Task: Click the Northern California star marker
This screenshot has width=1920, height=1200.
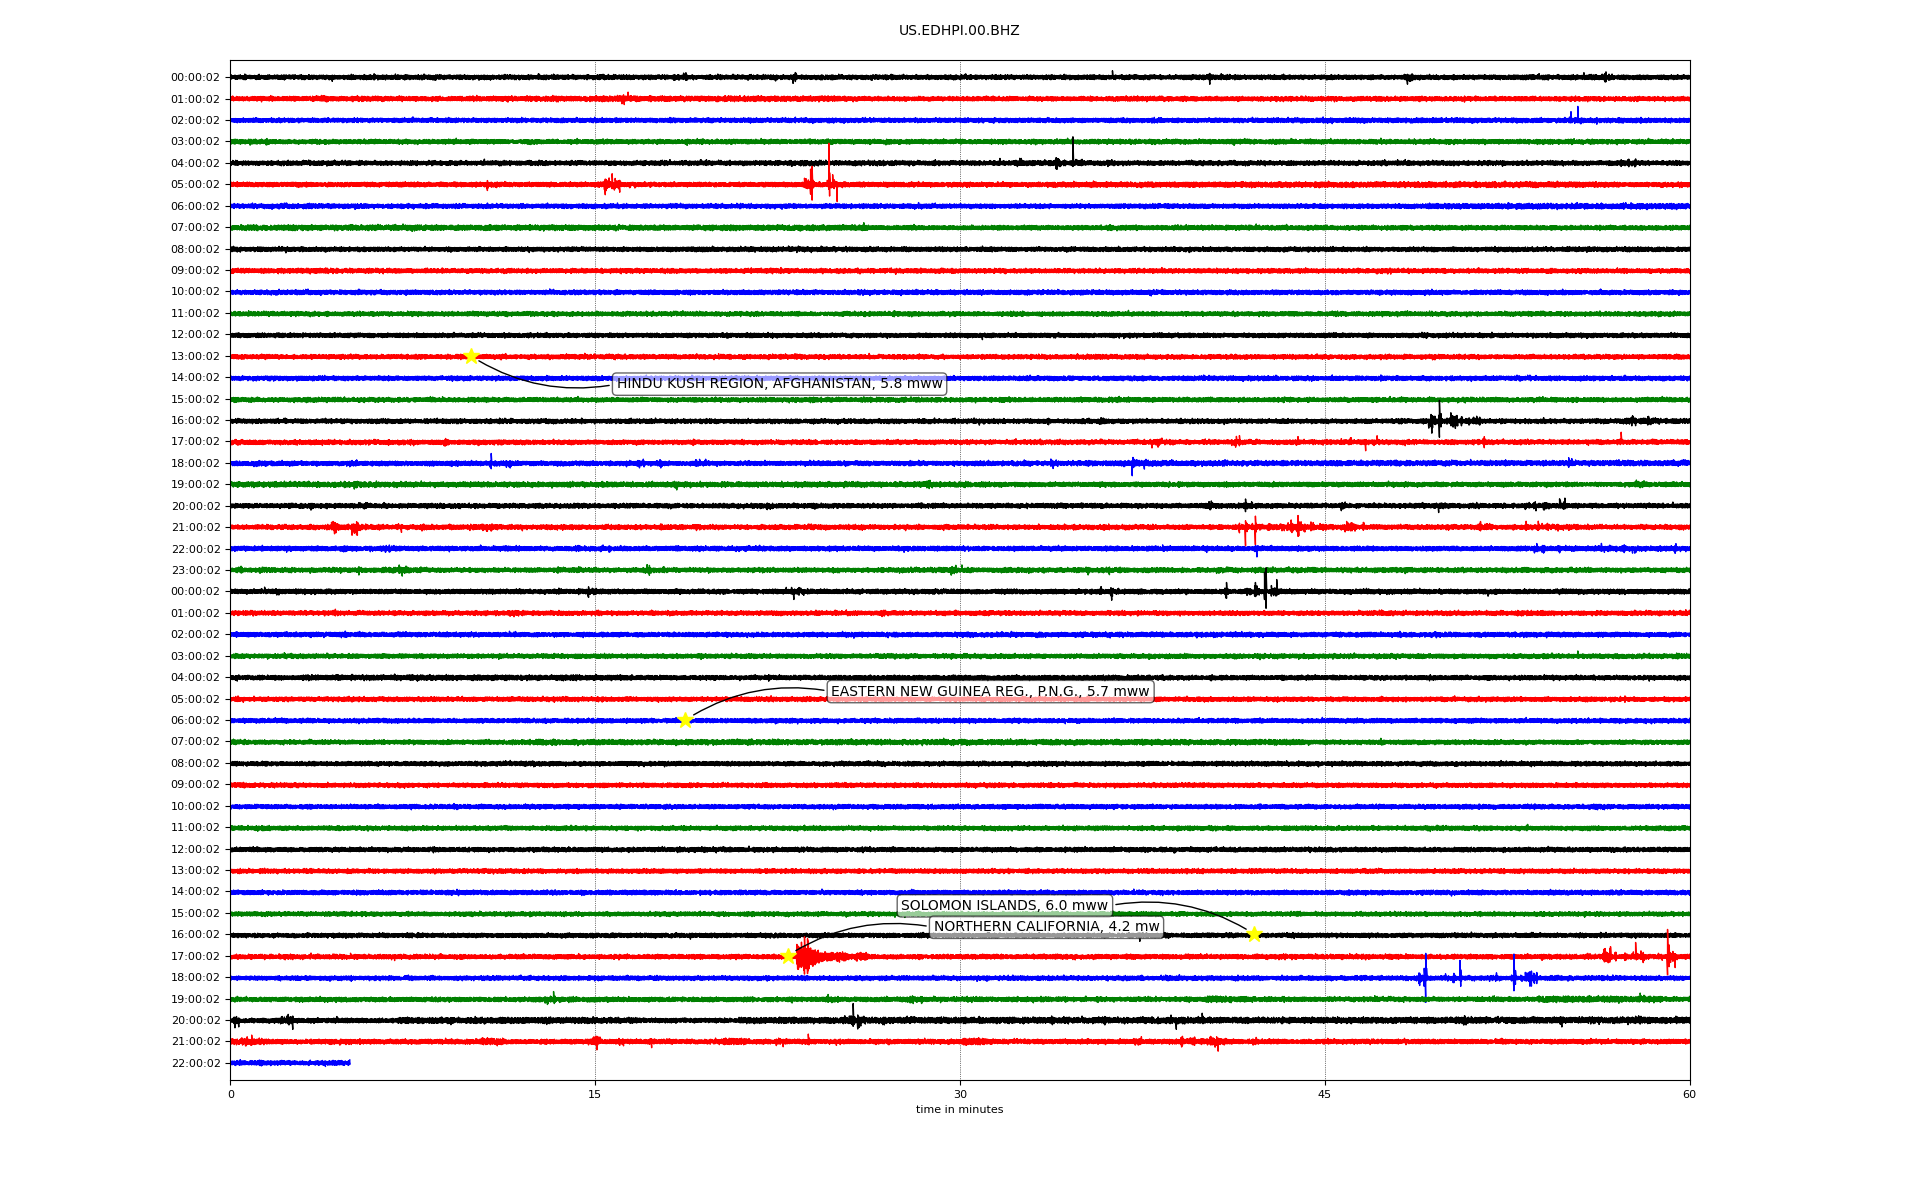Action: point(788,956)
